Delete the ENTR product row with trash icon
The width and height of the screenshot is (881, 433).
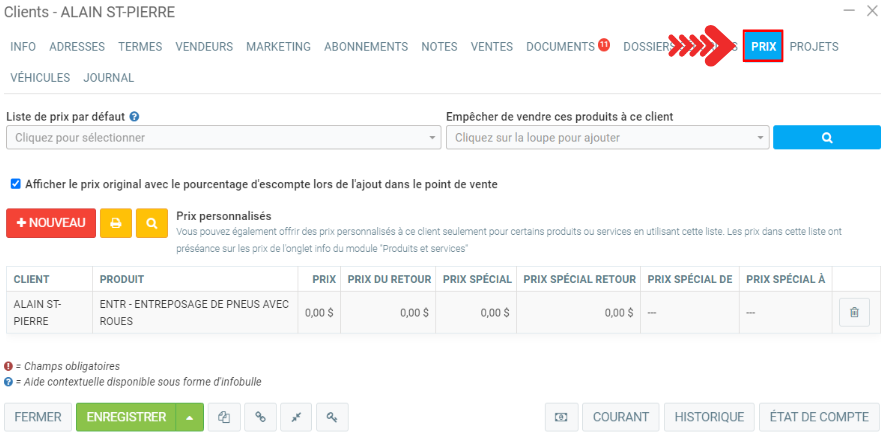(x=853, y=313)
